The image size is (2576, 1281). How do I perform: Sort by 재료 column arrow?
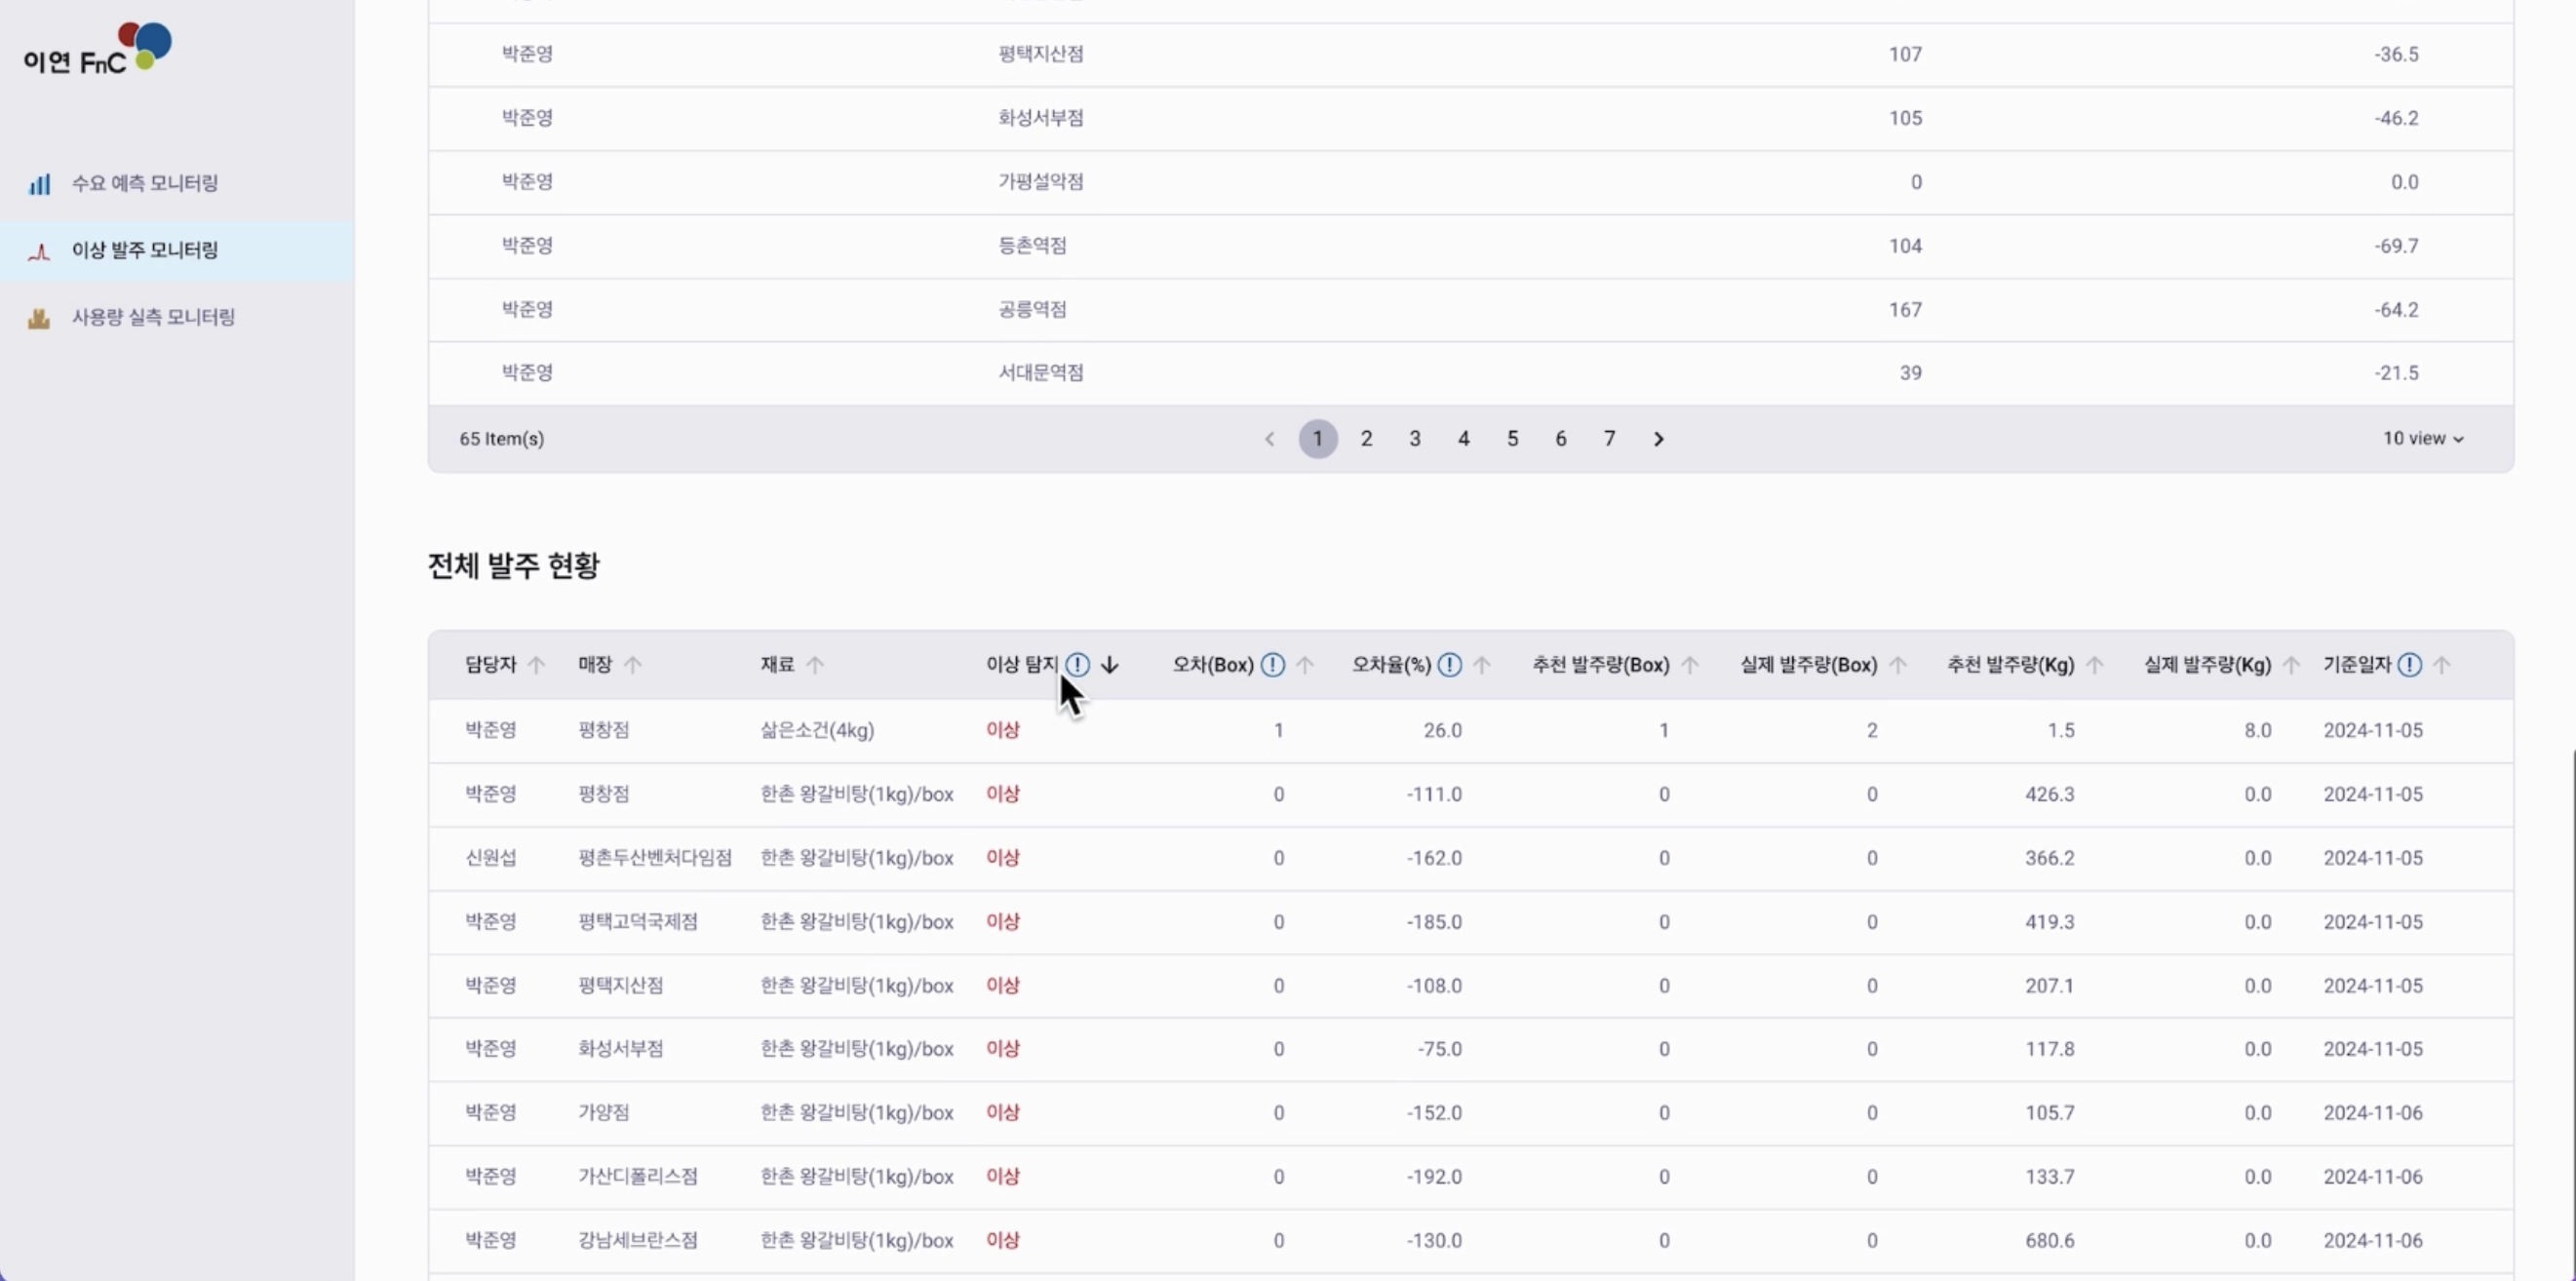pos(815,664)
